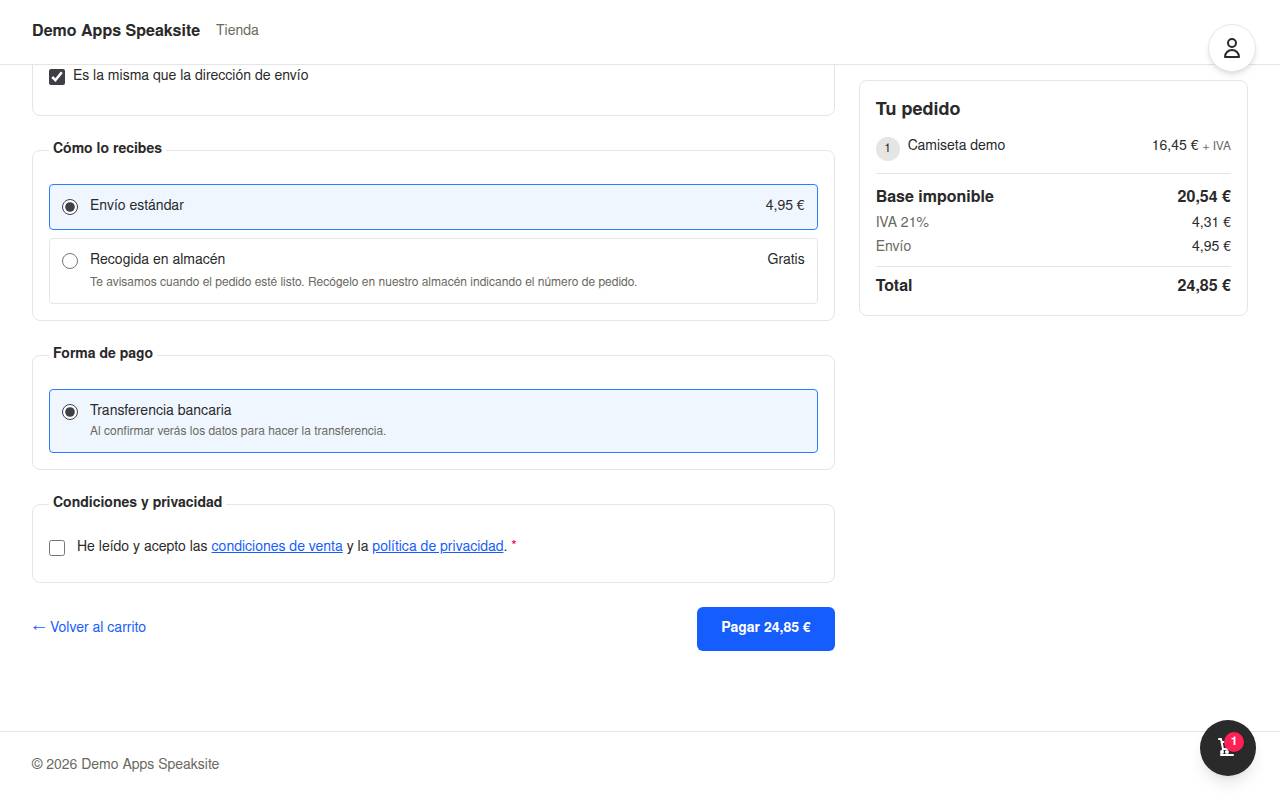Image resolution: width=1280 pixels, height=800 pixels.
Task: Click the IVA 21% label
Action: coord(902,222)
